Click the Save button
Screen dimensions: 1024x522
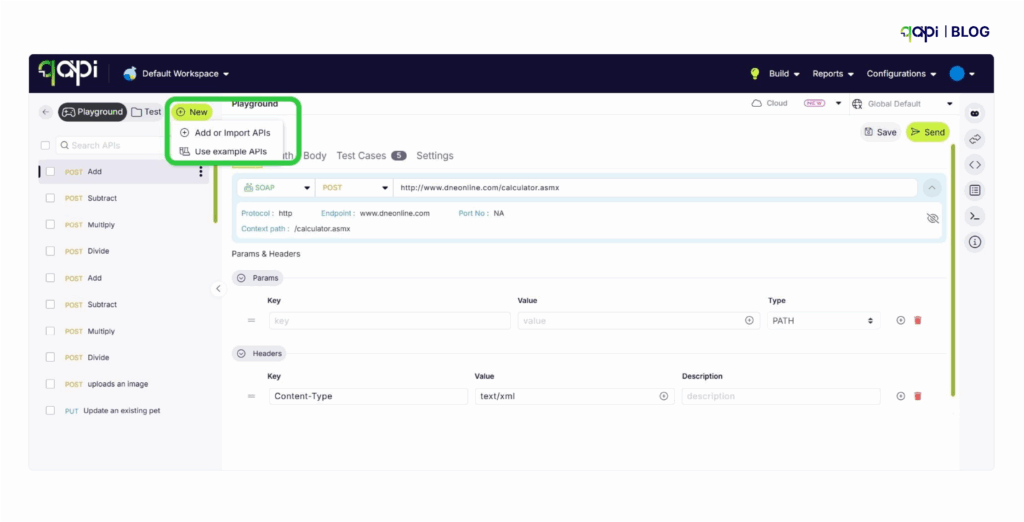879,132
